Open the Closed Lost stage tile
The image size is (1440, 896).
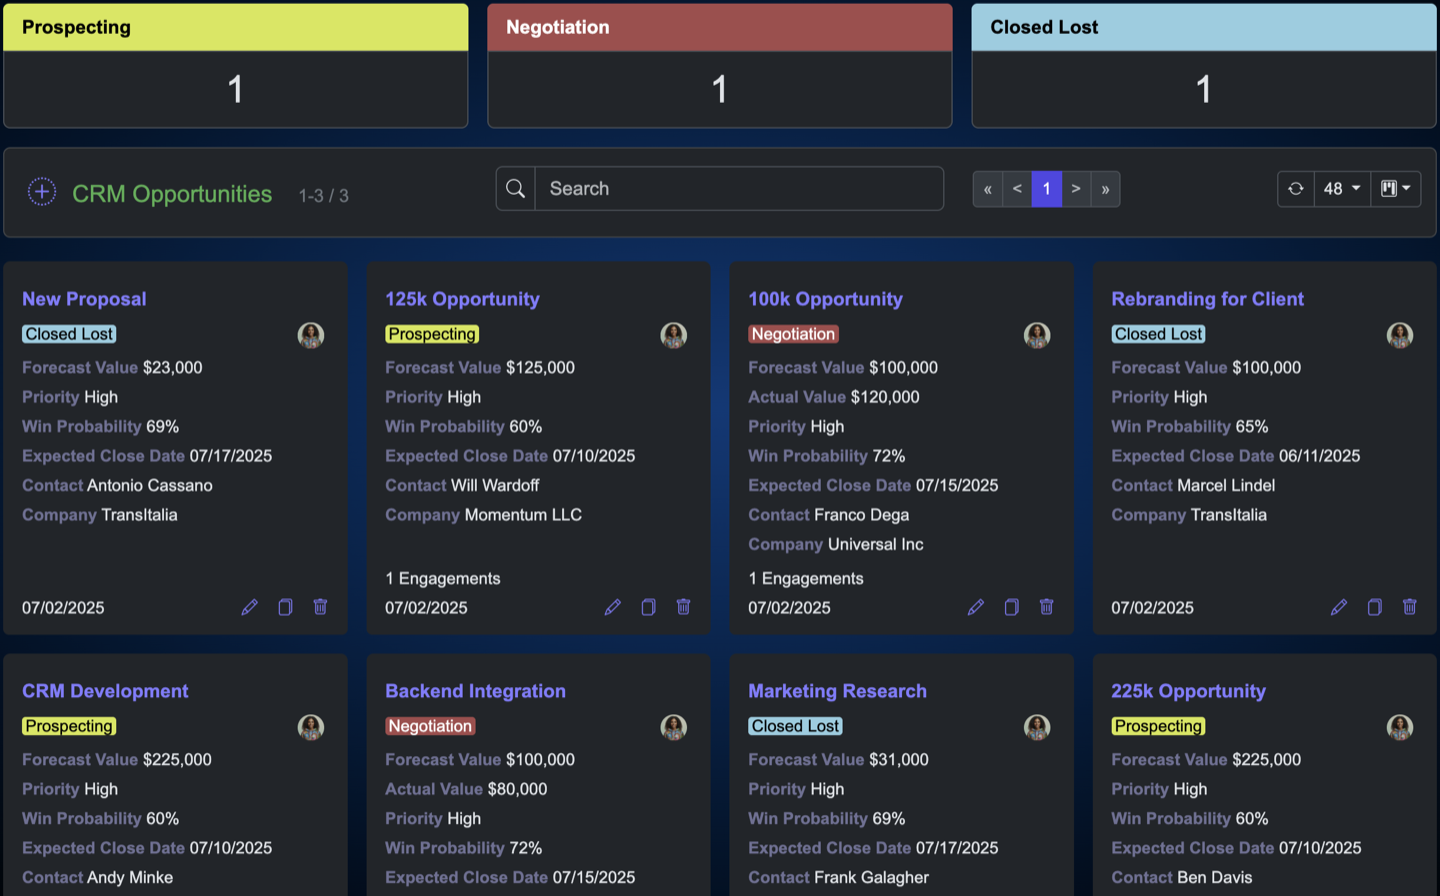(1204, 66)
